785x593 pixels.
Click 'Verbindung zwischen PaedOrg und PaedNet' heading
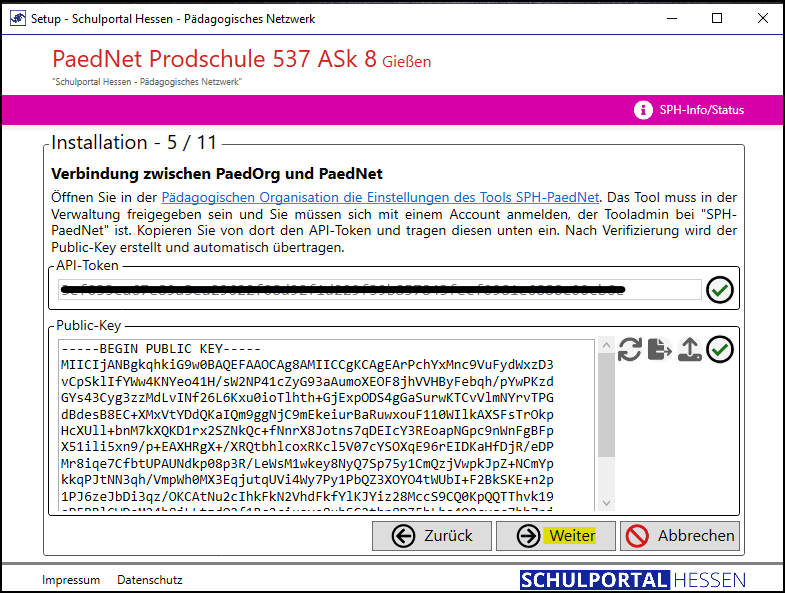[x=217, y=174]
